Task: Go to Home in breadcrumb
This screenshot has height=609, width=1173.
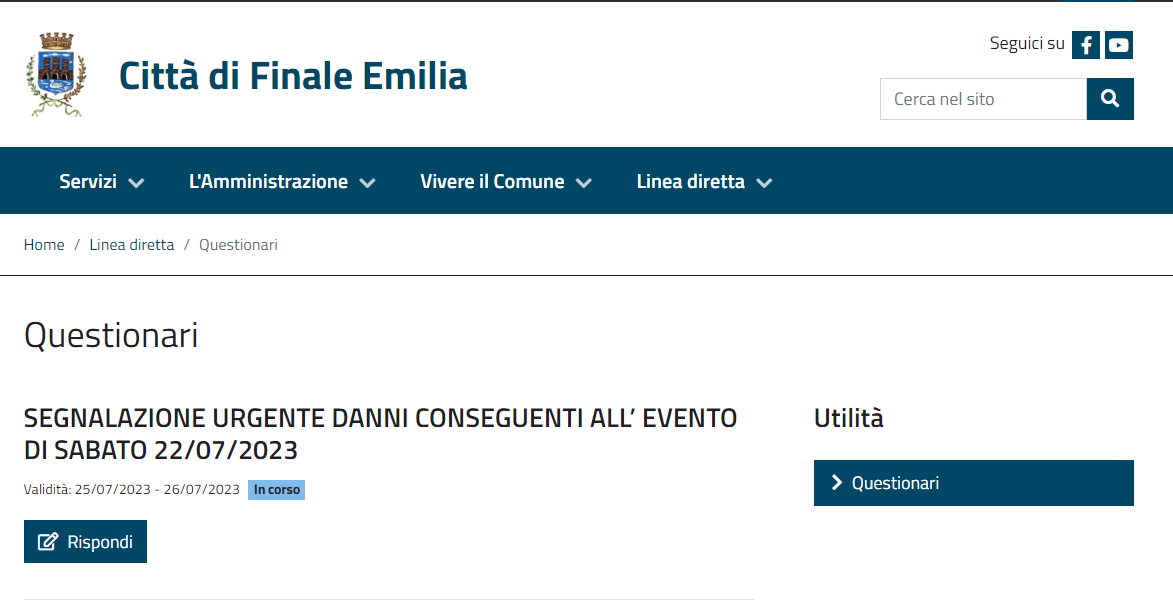Action: coord(44,245)
